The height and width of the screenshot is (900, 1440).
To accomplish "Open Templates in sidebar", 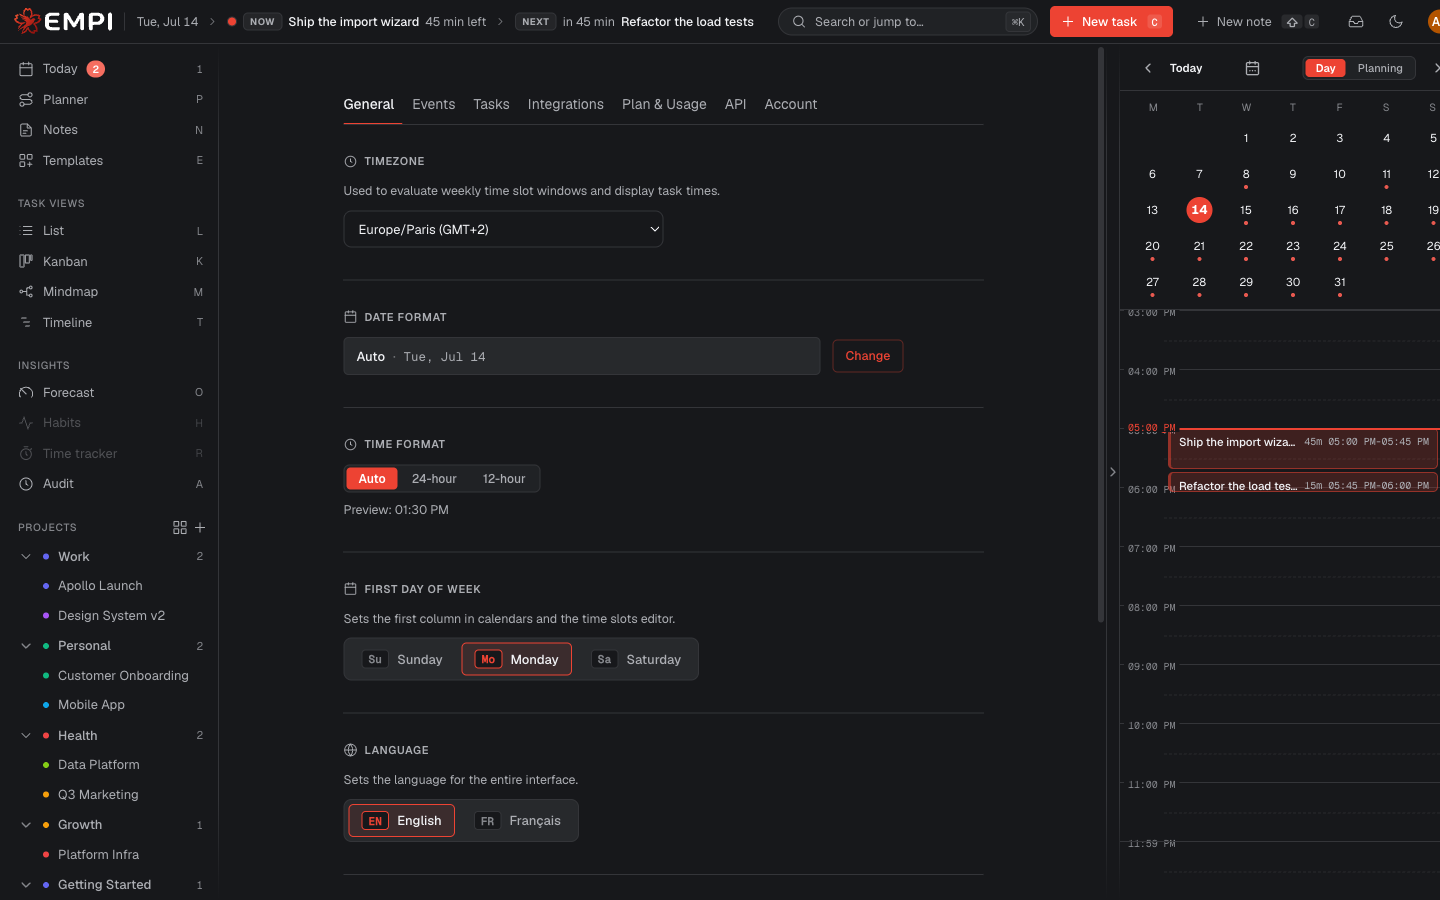I will point(110,160).
